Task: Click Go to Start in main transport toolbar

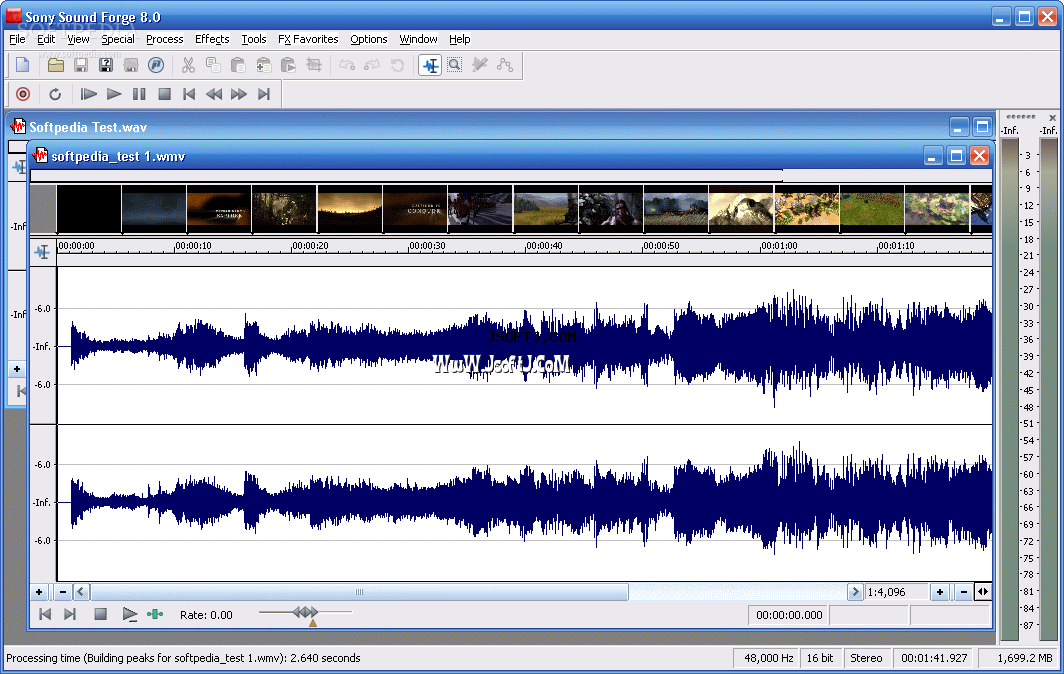Action: 189,94
